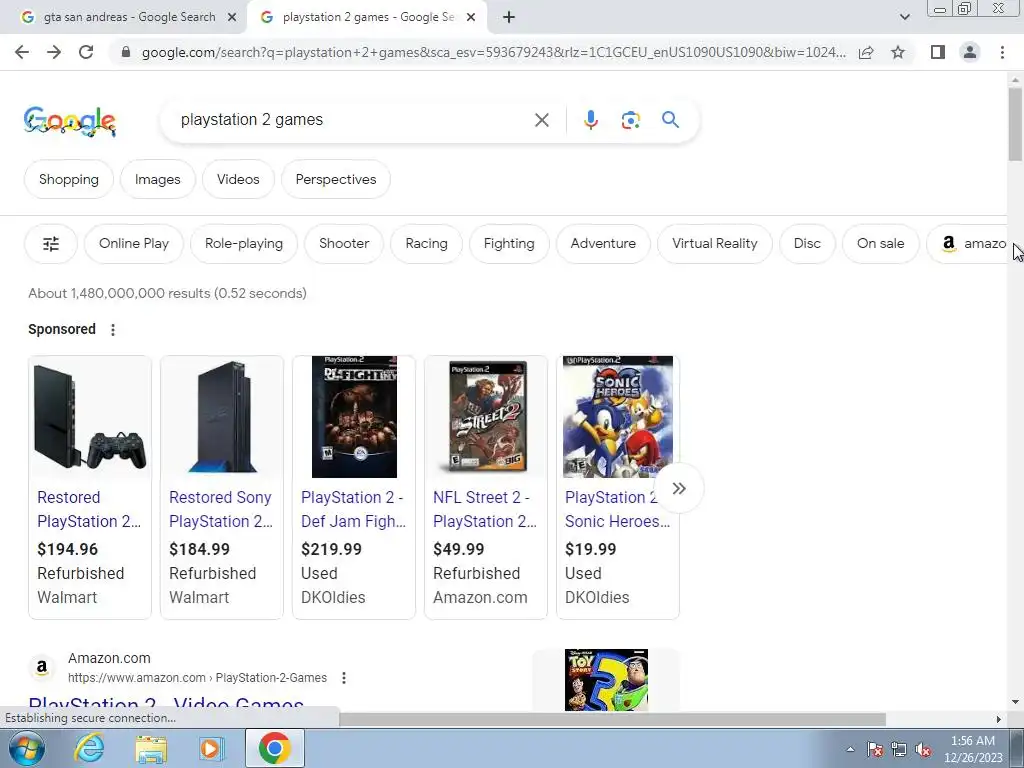Open Restored PlayStation 2 $194.96 listing
Screen dimensions: 1024x768
[x=89, y=509]
